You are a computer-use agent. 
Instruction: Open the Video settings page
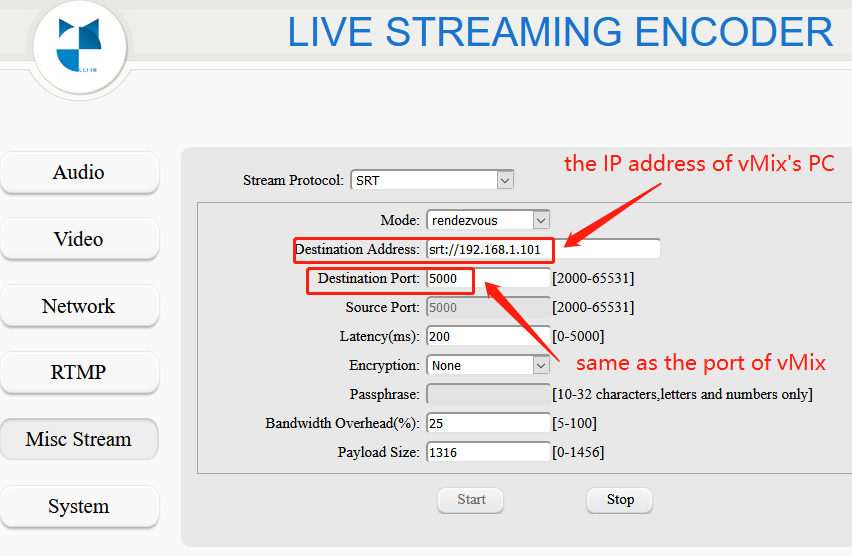(x=79, y=239)
